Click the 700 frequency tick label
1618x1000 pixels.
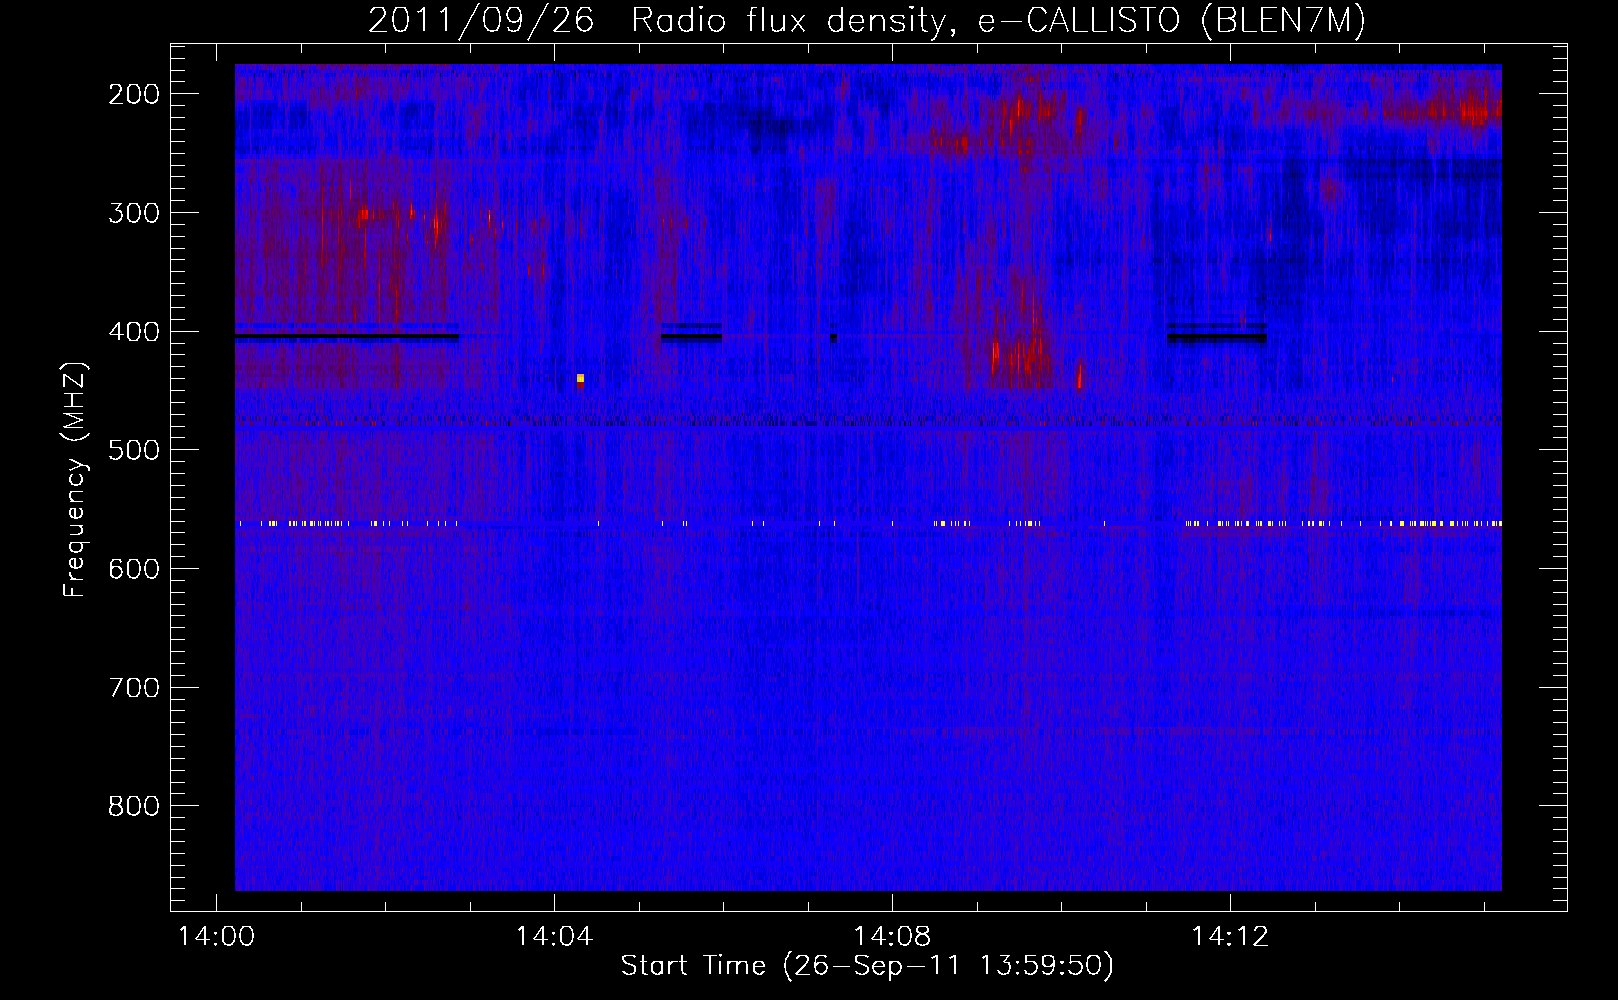point(134,688)
